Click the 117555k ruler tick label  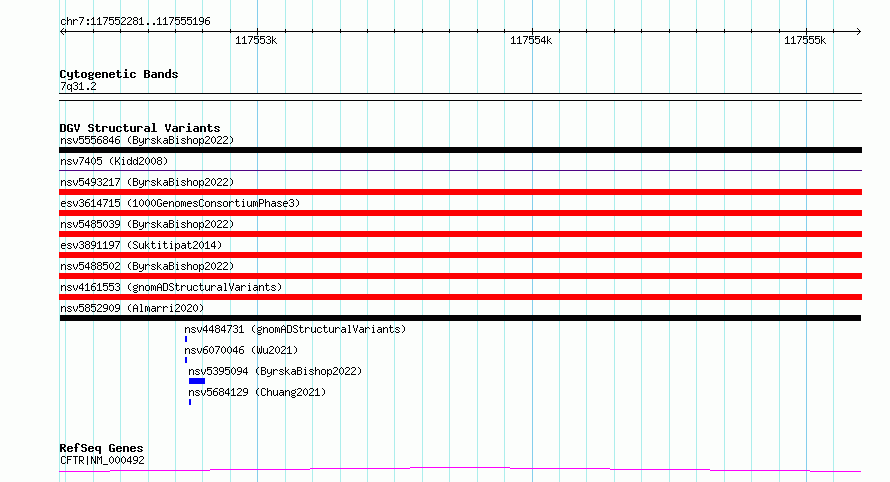pyautogui.click(x=805, y=41)
